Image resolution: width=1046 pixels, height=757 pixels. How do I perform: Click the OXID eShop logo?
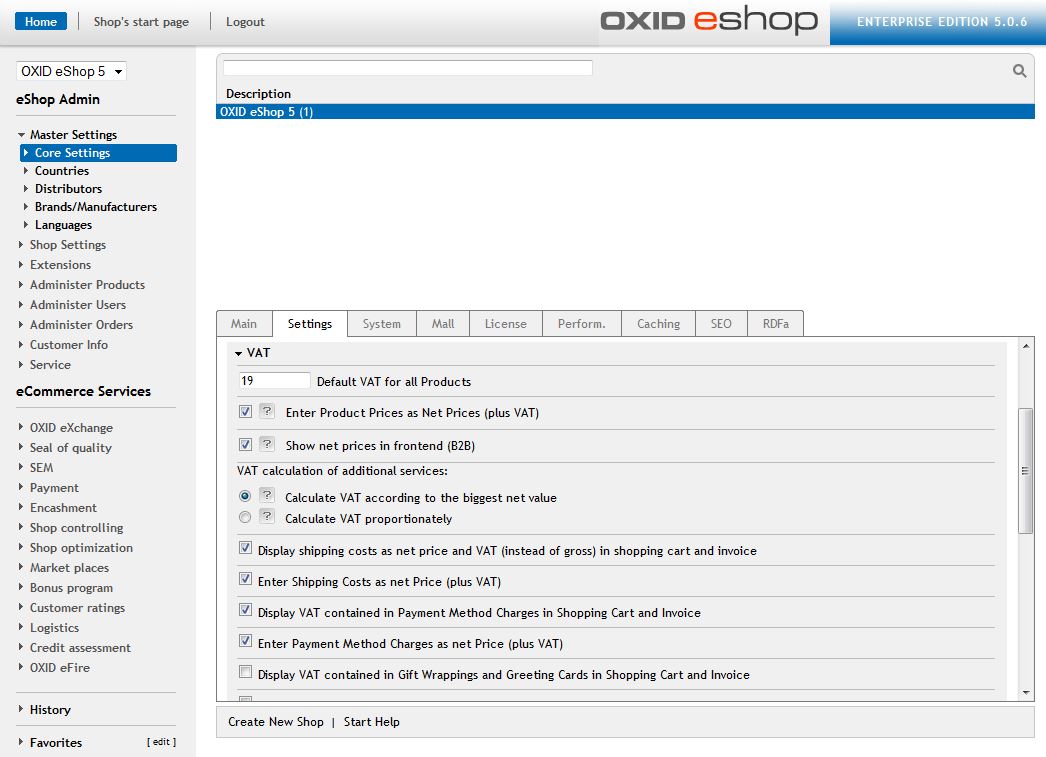coord(709,21)
